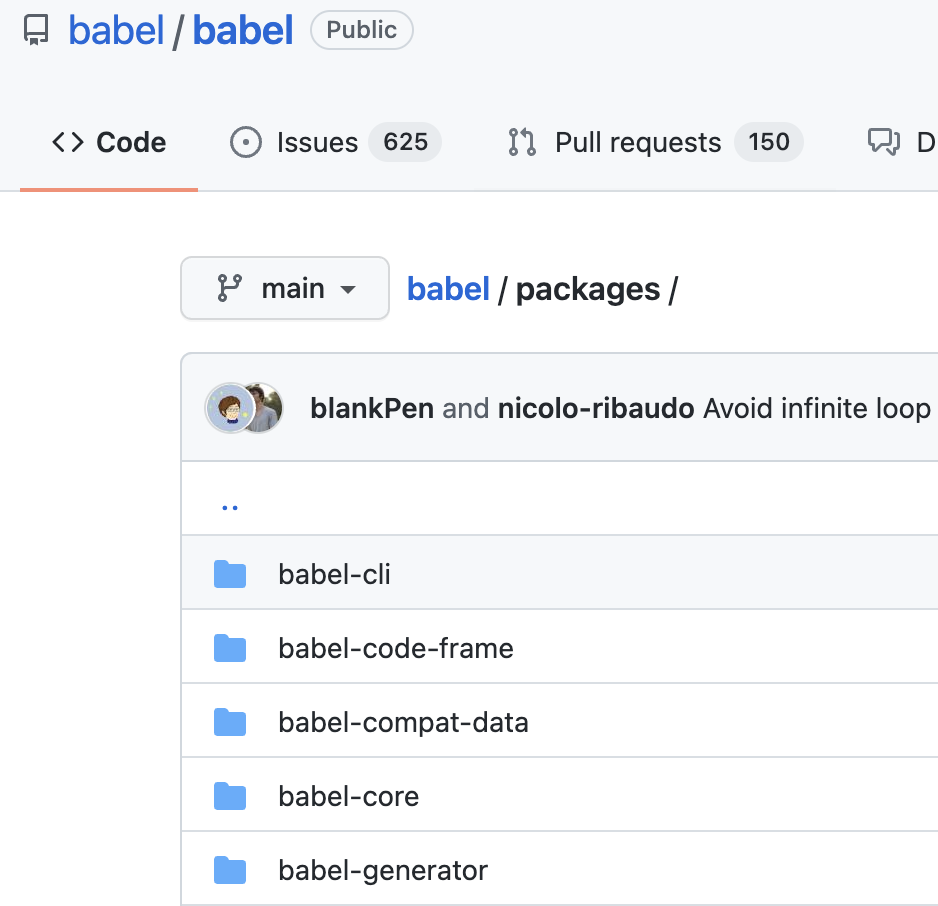Screen dimensions: 938x906
Task: Click the Discussions speech-bubble icon
Action: 884,142
